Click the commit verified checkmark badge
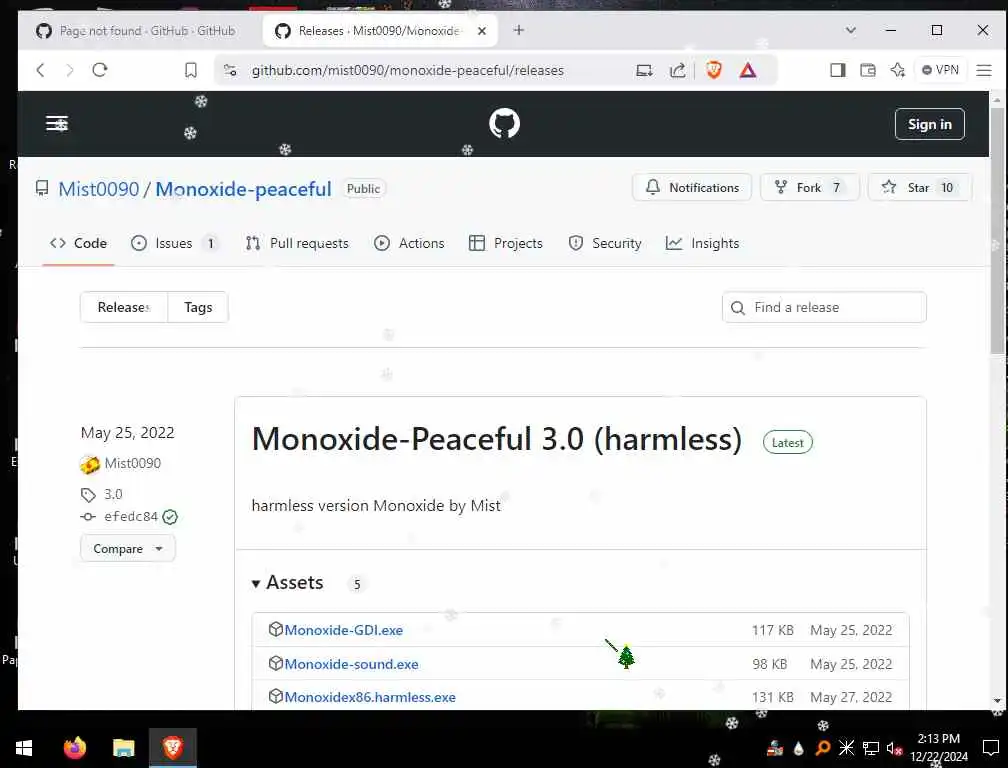This screenshot has width=1008, height=768. 170,517
